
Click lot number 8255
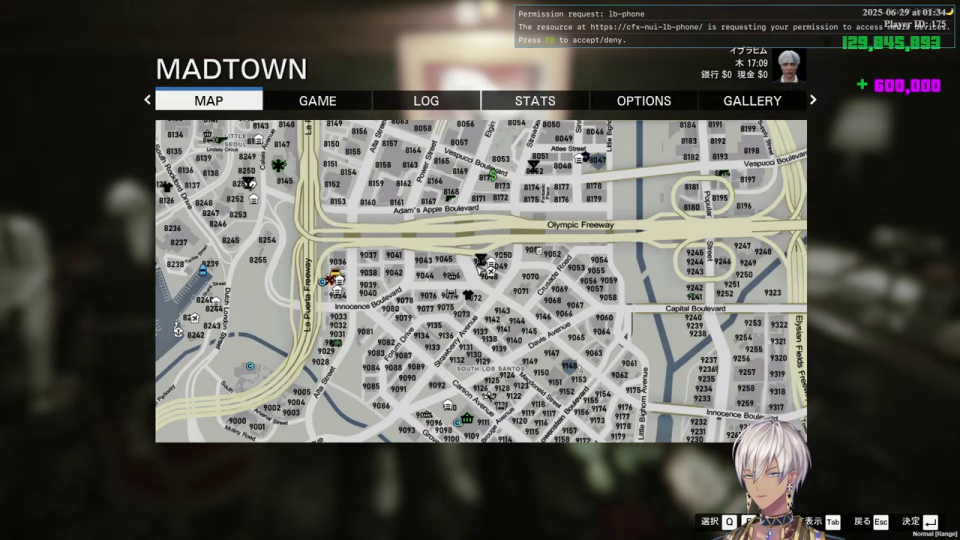tap(258, 260)
